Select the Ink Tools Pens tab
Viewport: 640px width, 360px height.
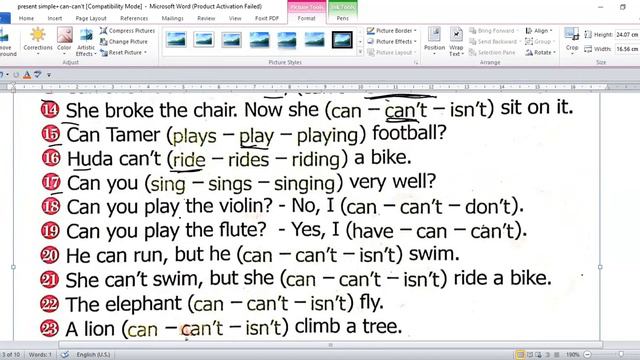tap(343, 18)
